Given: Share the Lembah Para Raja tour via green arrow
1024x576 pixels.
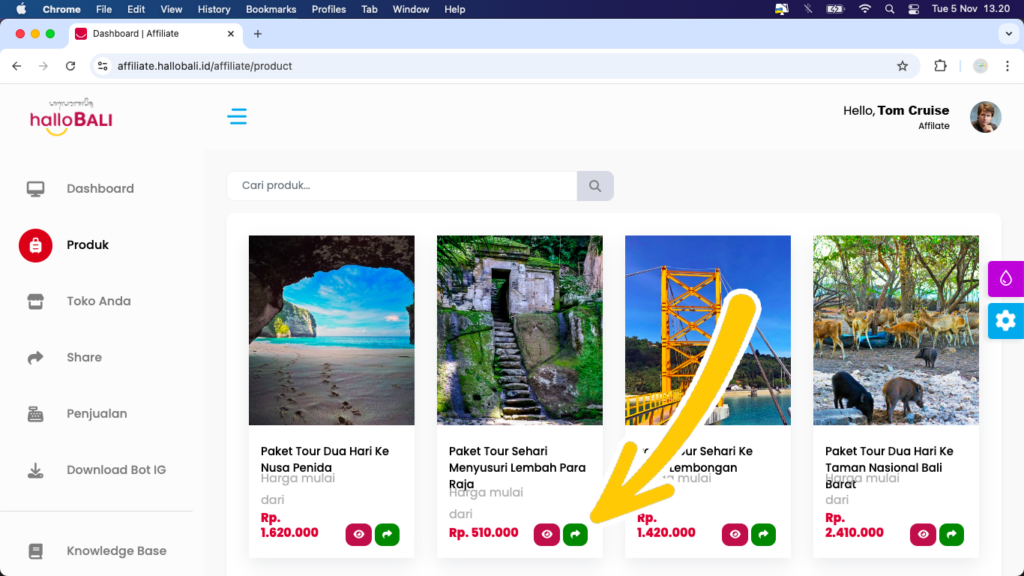Looking at the screenshot, I should pos(575,534).
